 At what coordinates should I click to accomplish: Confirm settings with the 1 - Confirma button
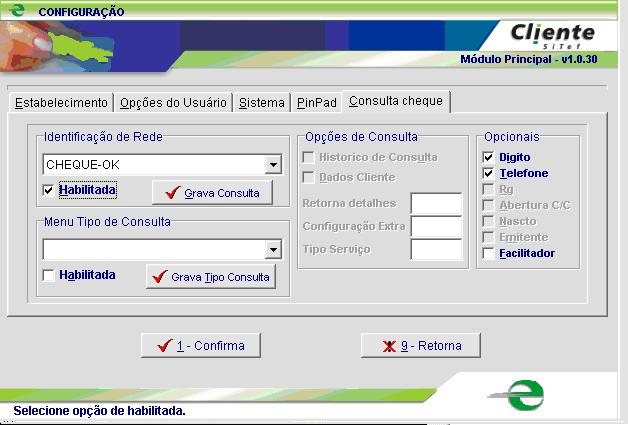[201, 346]
